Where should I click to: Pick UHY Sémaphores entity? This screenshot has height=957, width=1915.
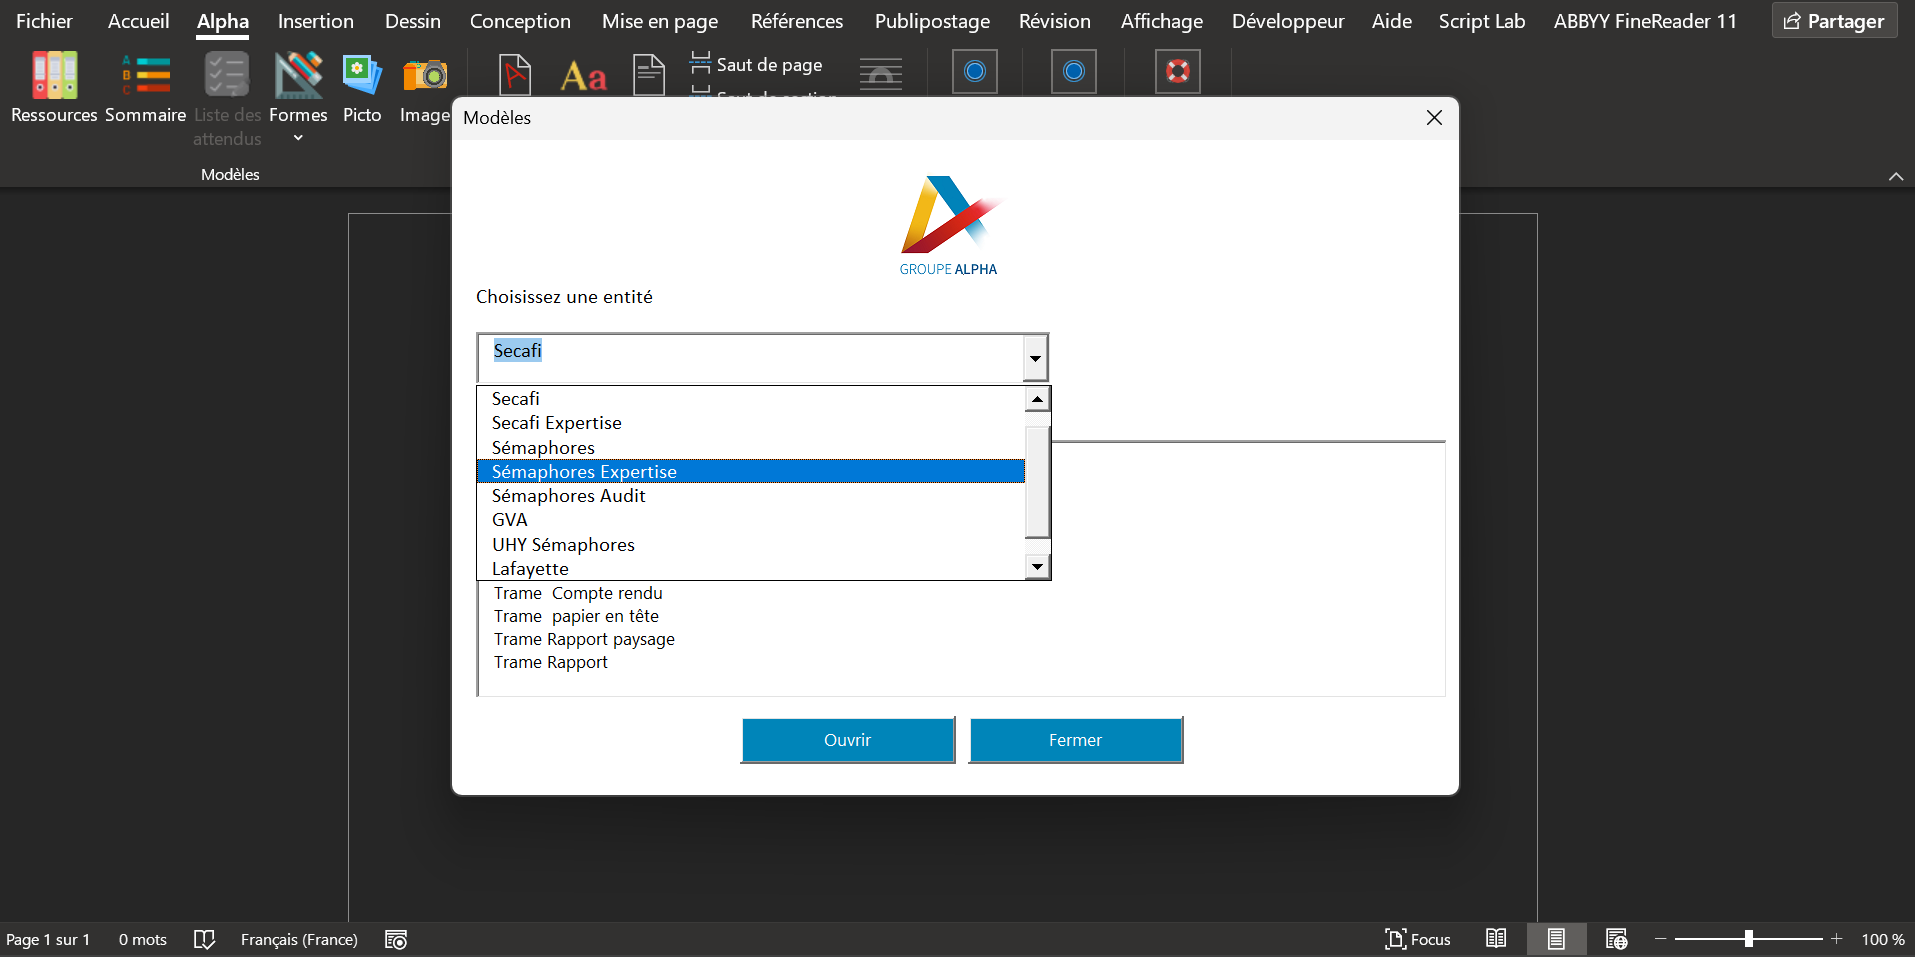tap(751, 545)
